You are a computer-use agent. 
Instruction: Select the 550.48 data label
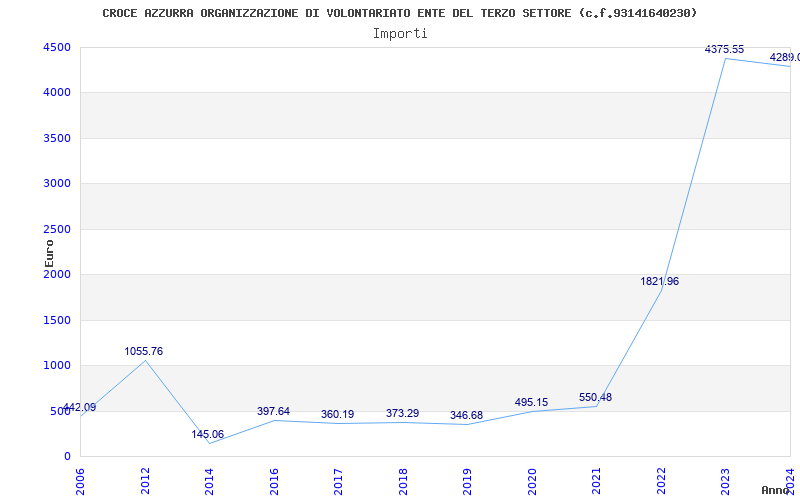595,397
